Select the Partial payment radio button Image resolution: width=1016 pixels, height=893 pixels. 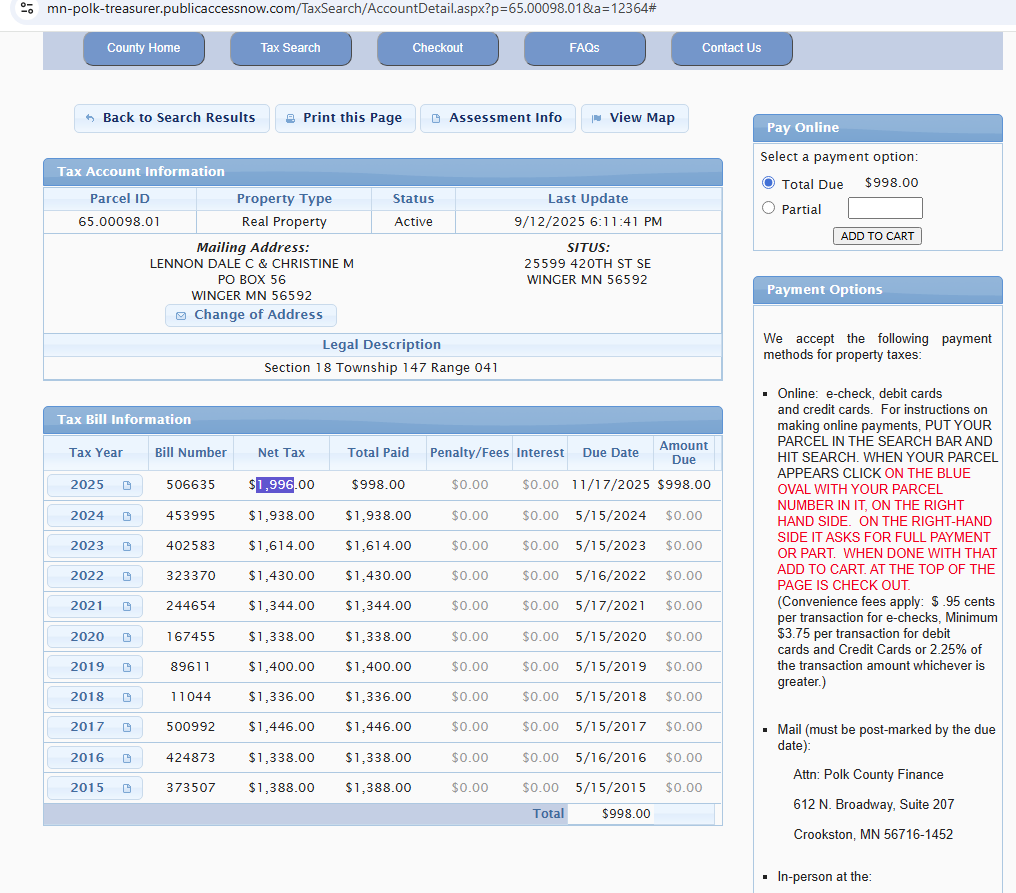pos(768,208)
